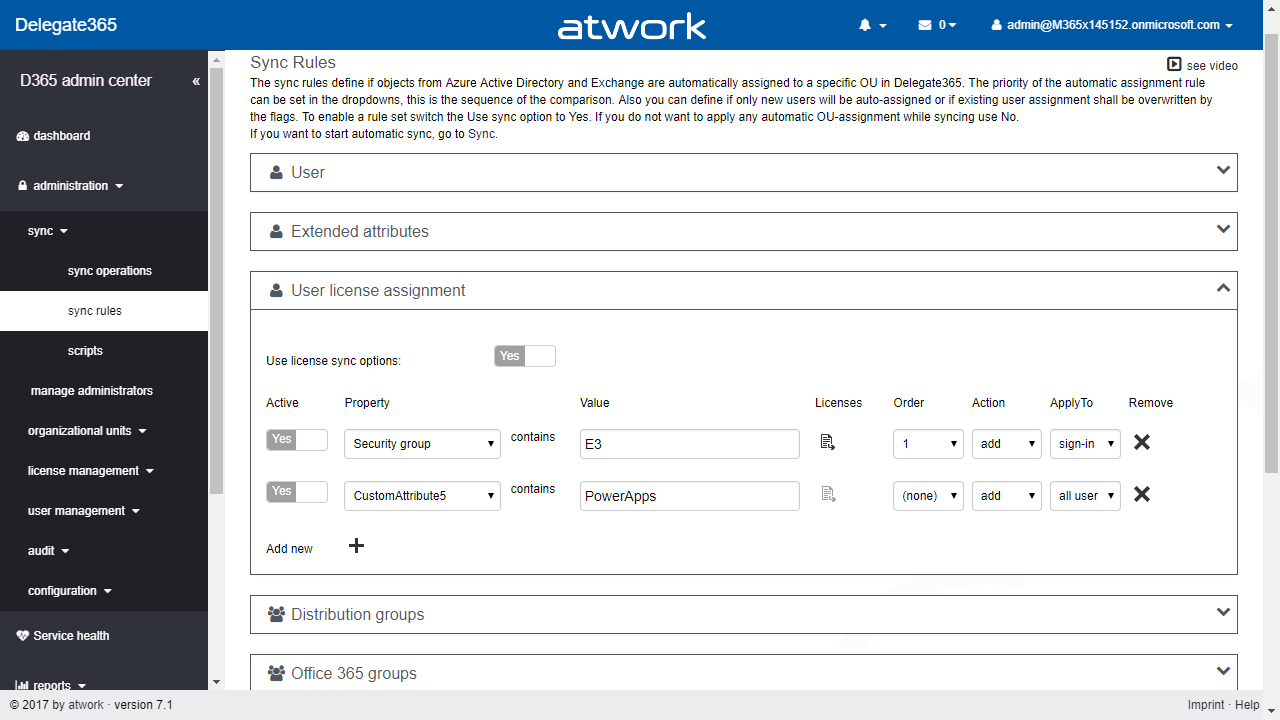
Task: Click the sidebar vertical scrollbar
Action: click(x=216, y=280)
